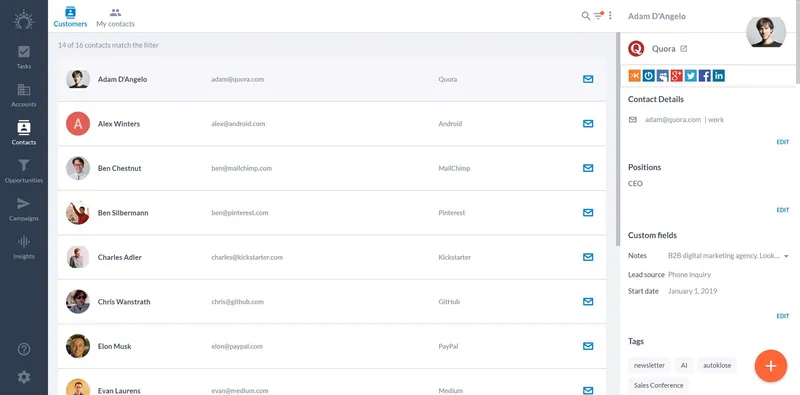Edit the Contact Details section
This screenshot has width=800, height=395.
783,142
